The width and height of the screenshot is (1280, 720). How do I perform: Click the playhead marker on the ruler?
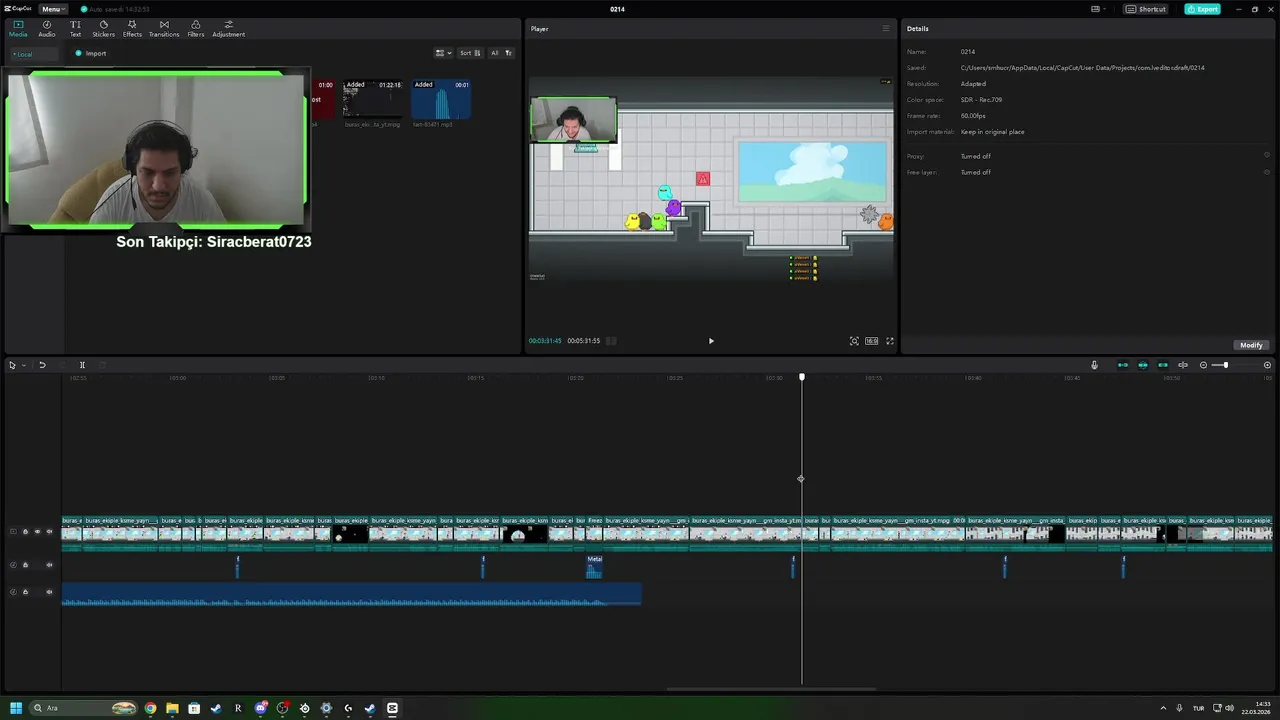pos(801,377)
